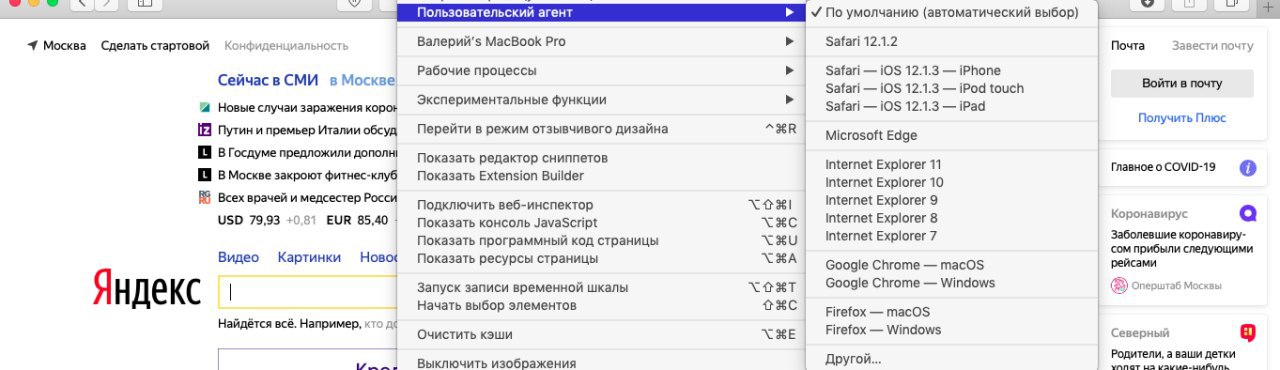Select Safari iOS 12.1.3 iPod touch agent
The image size is (1280, 370).
click(951, 89)
